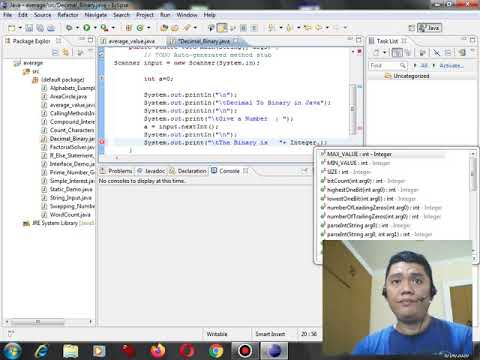Click the New Java Package icon
This screenshot has width=480, height=360.
(129, 28)
